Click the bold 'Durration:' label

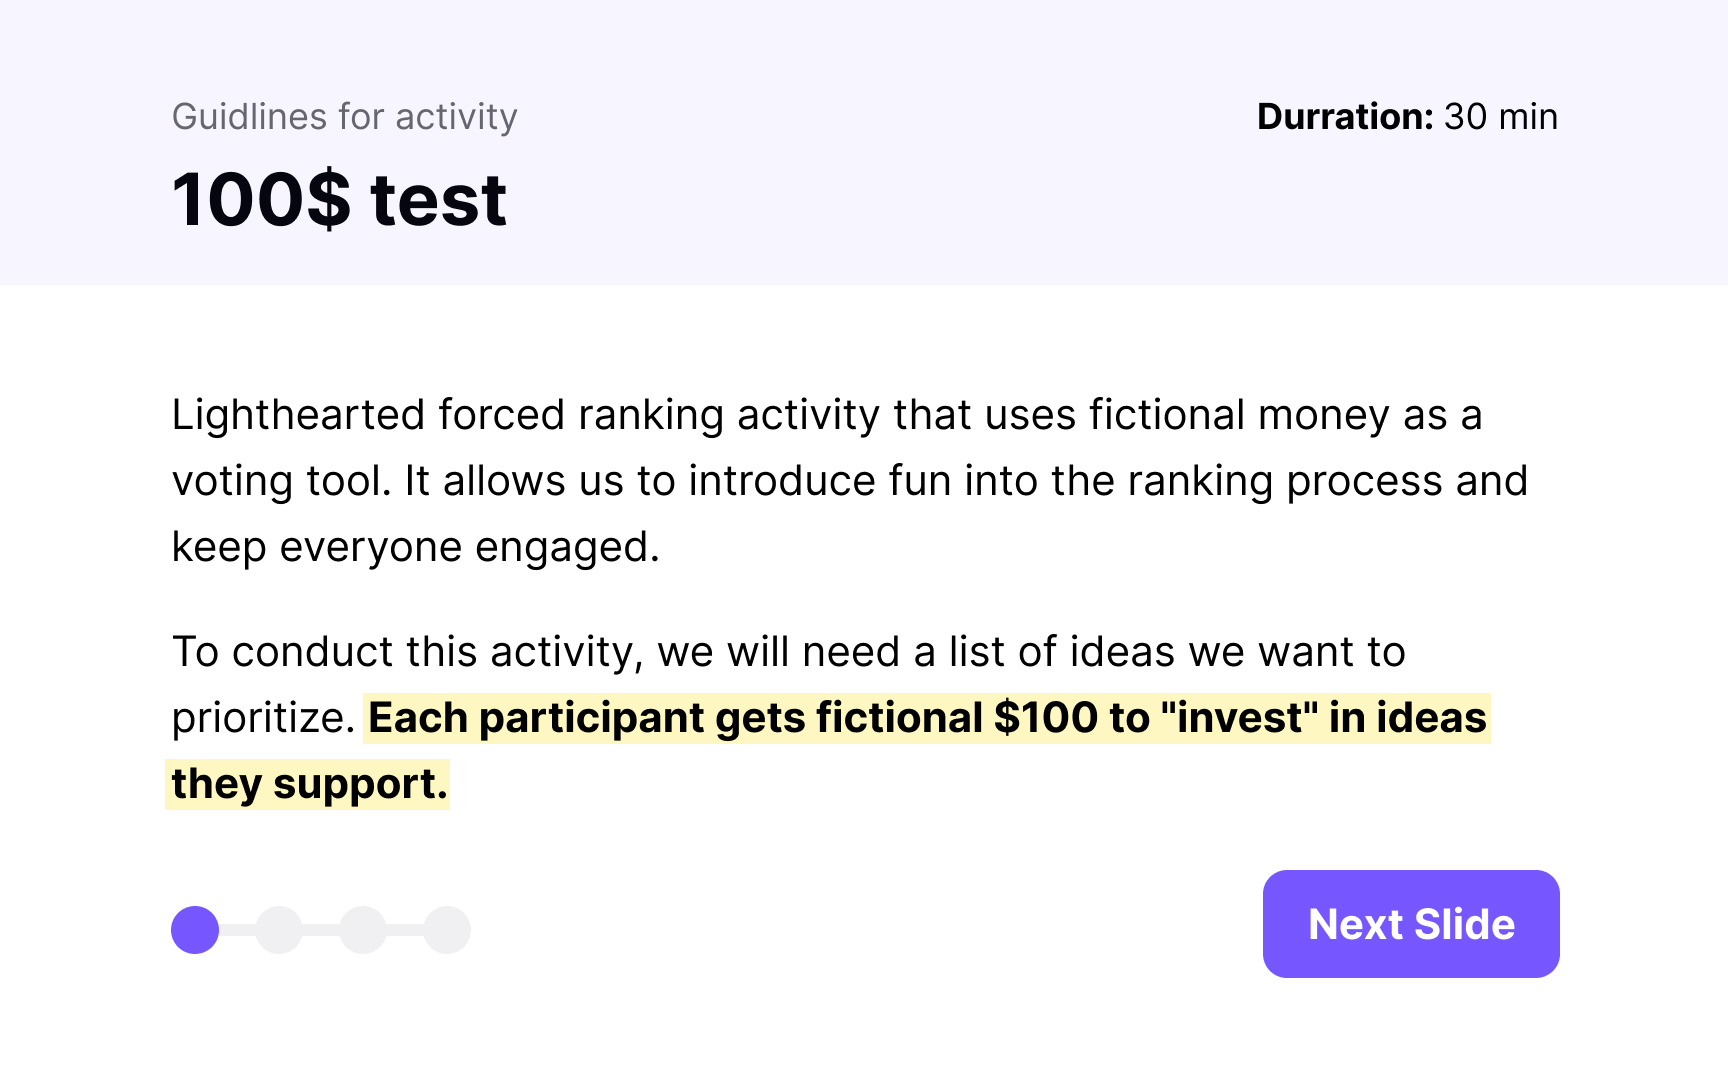coord(1346,117)
